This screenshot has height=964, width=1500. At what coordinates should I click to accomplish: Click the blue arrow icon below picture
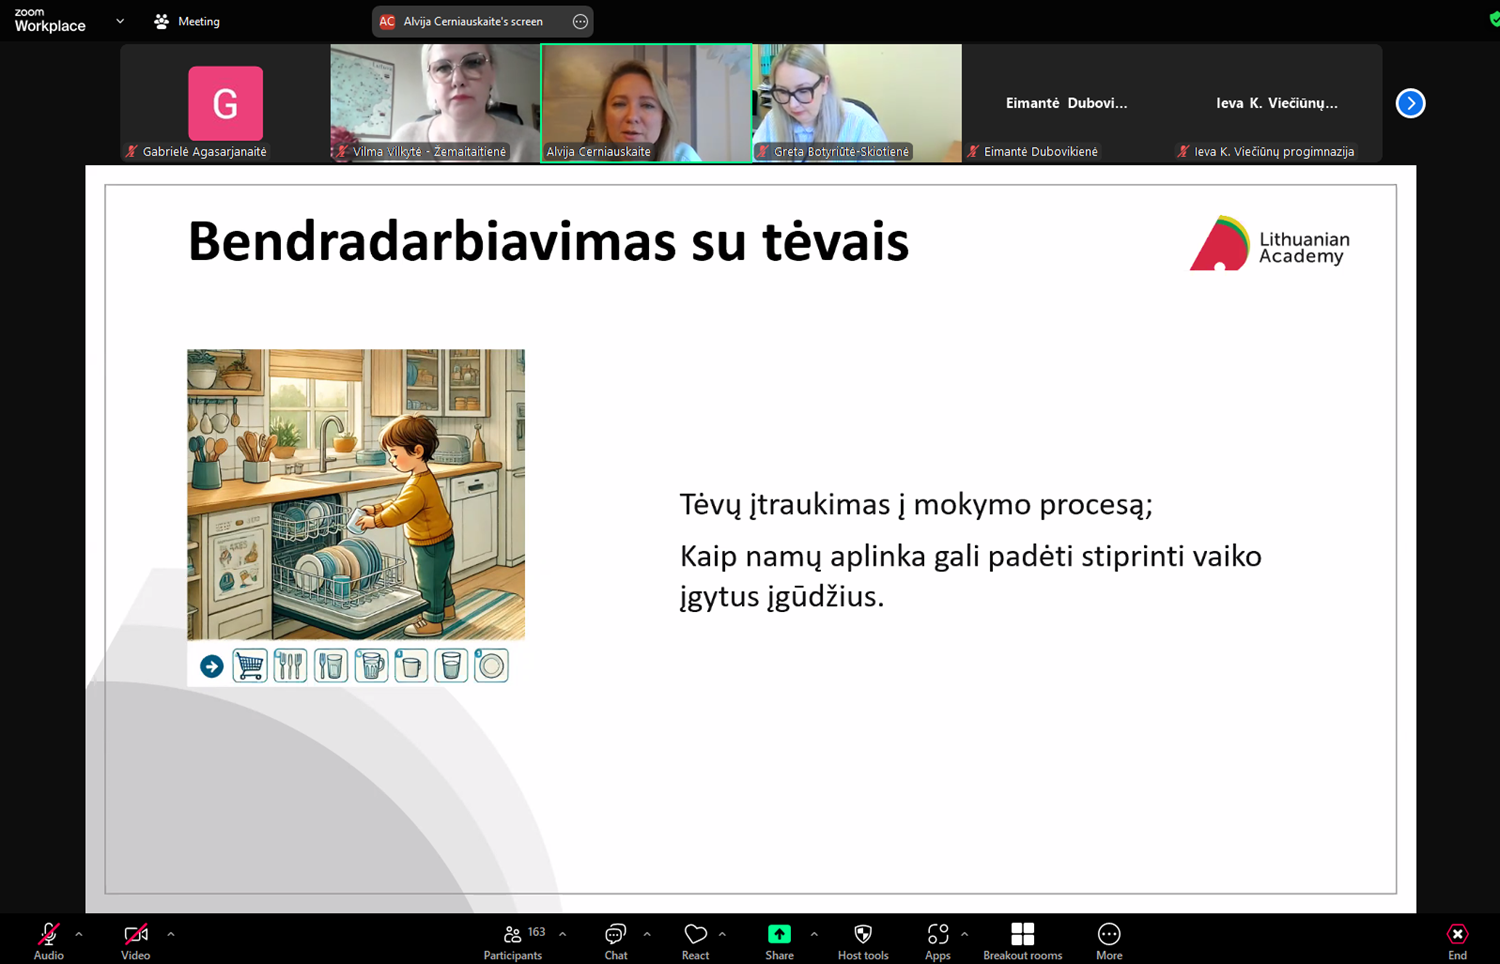click(x=211, y=666)
